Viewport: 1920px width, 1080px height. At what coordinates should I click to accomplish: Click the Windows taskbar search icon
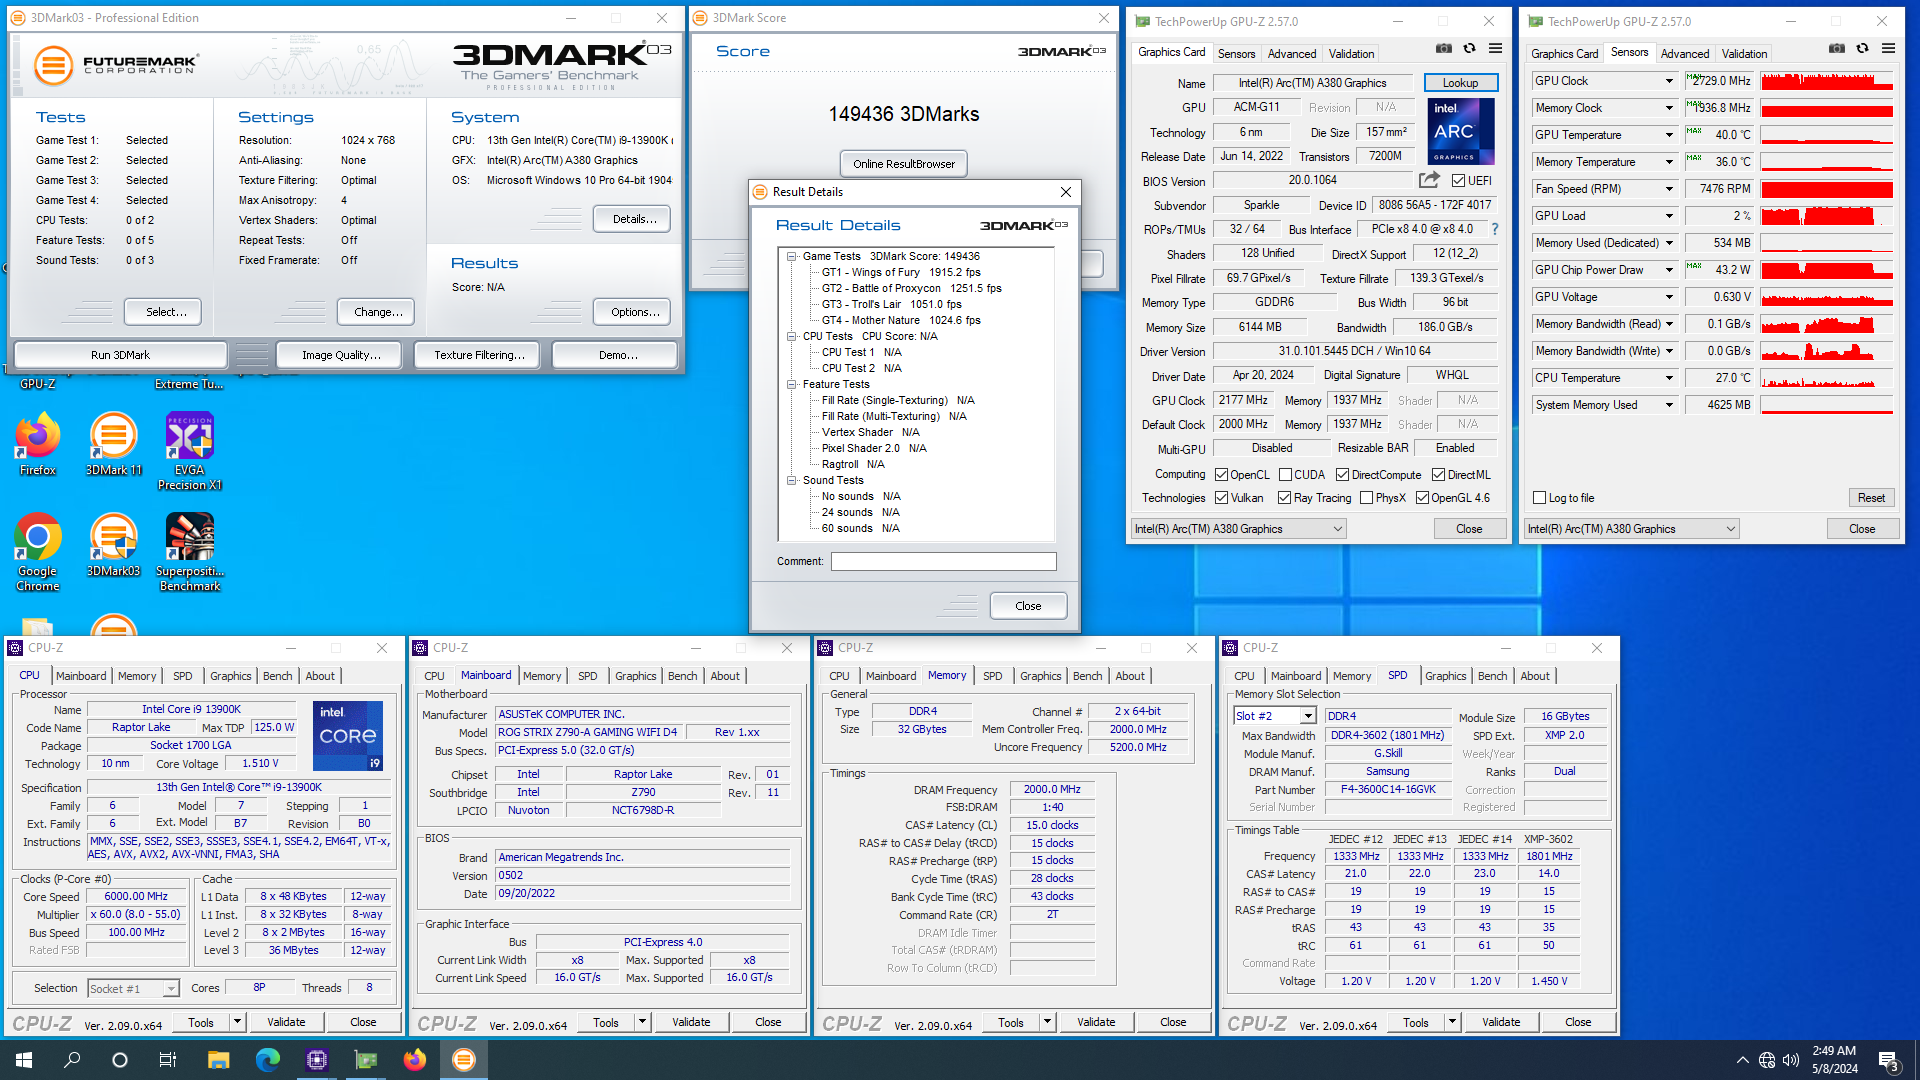[x=72, y=1060]
